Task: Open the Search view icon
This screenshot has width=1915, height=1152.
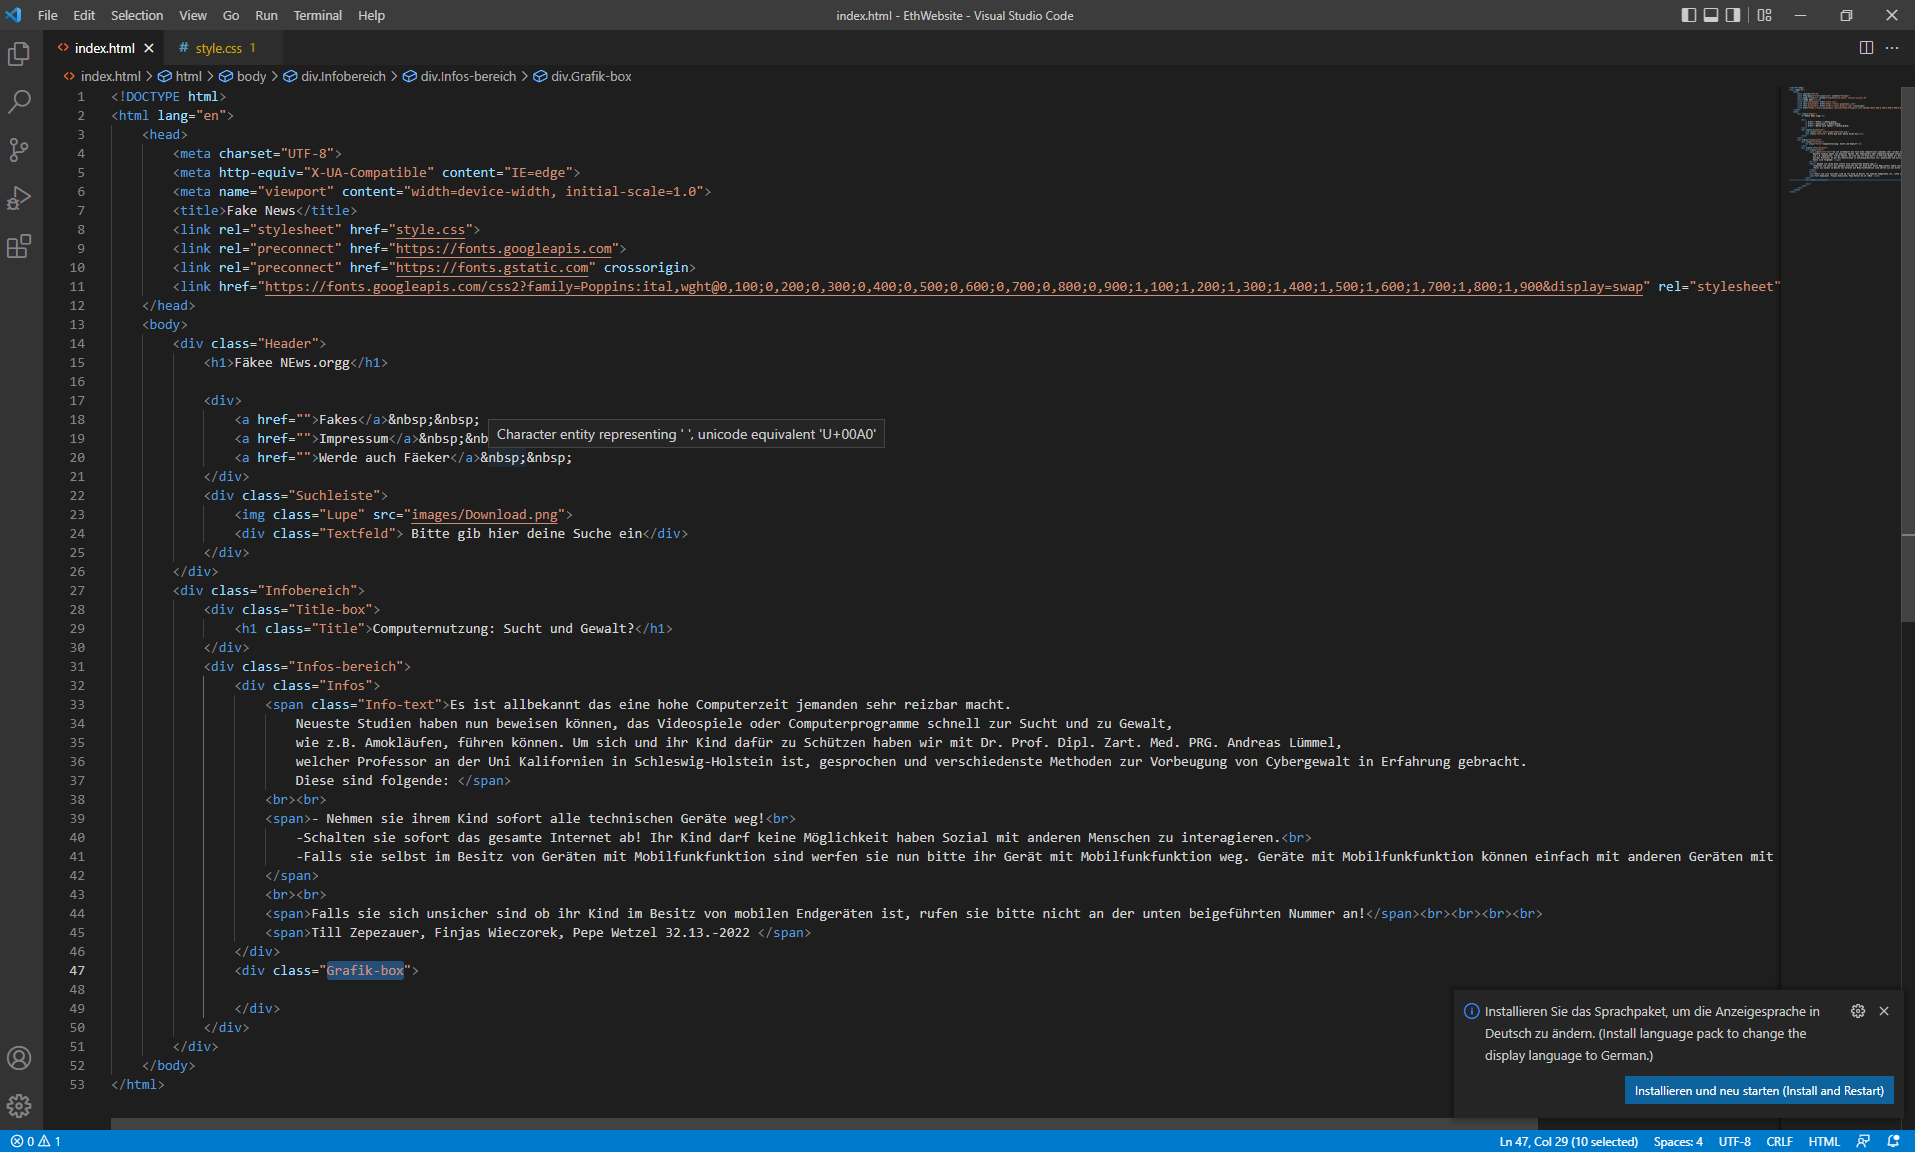Action: (19, 102)
